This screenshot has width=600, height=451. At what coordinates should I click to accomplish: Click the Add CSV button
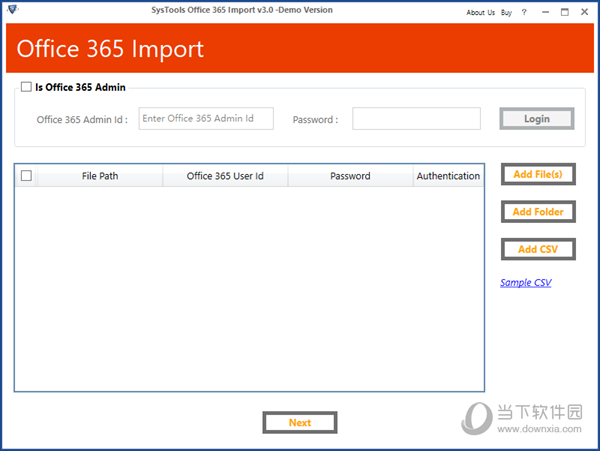[538, 249]
